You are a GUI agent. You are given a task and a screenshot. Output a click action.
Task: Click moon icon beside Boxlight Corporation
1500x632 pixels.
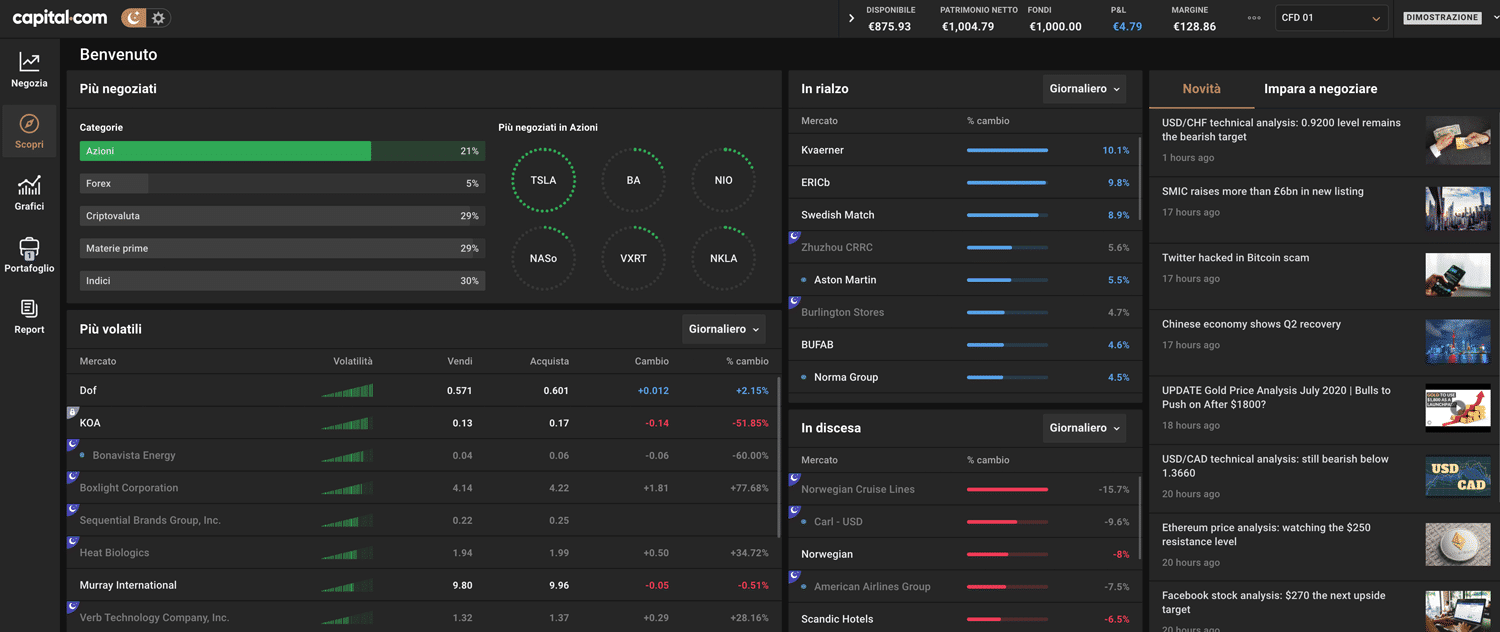pyautogui.click(x=73, y=477)
